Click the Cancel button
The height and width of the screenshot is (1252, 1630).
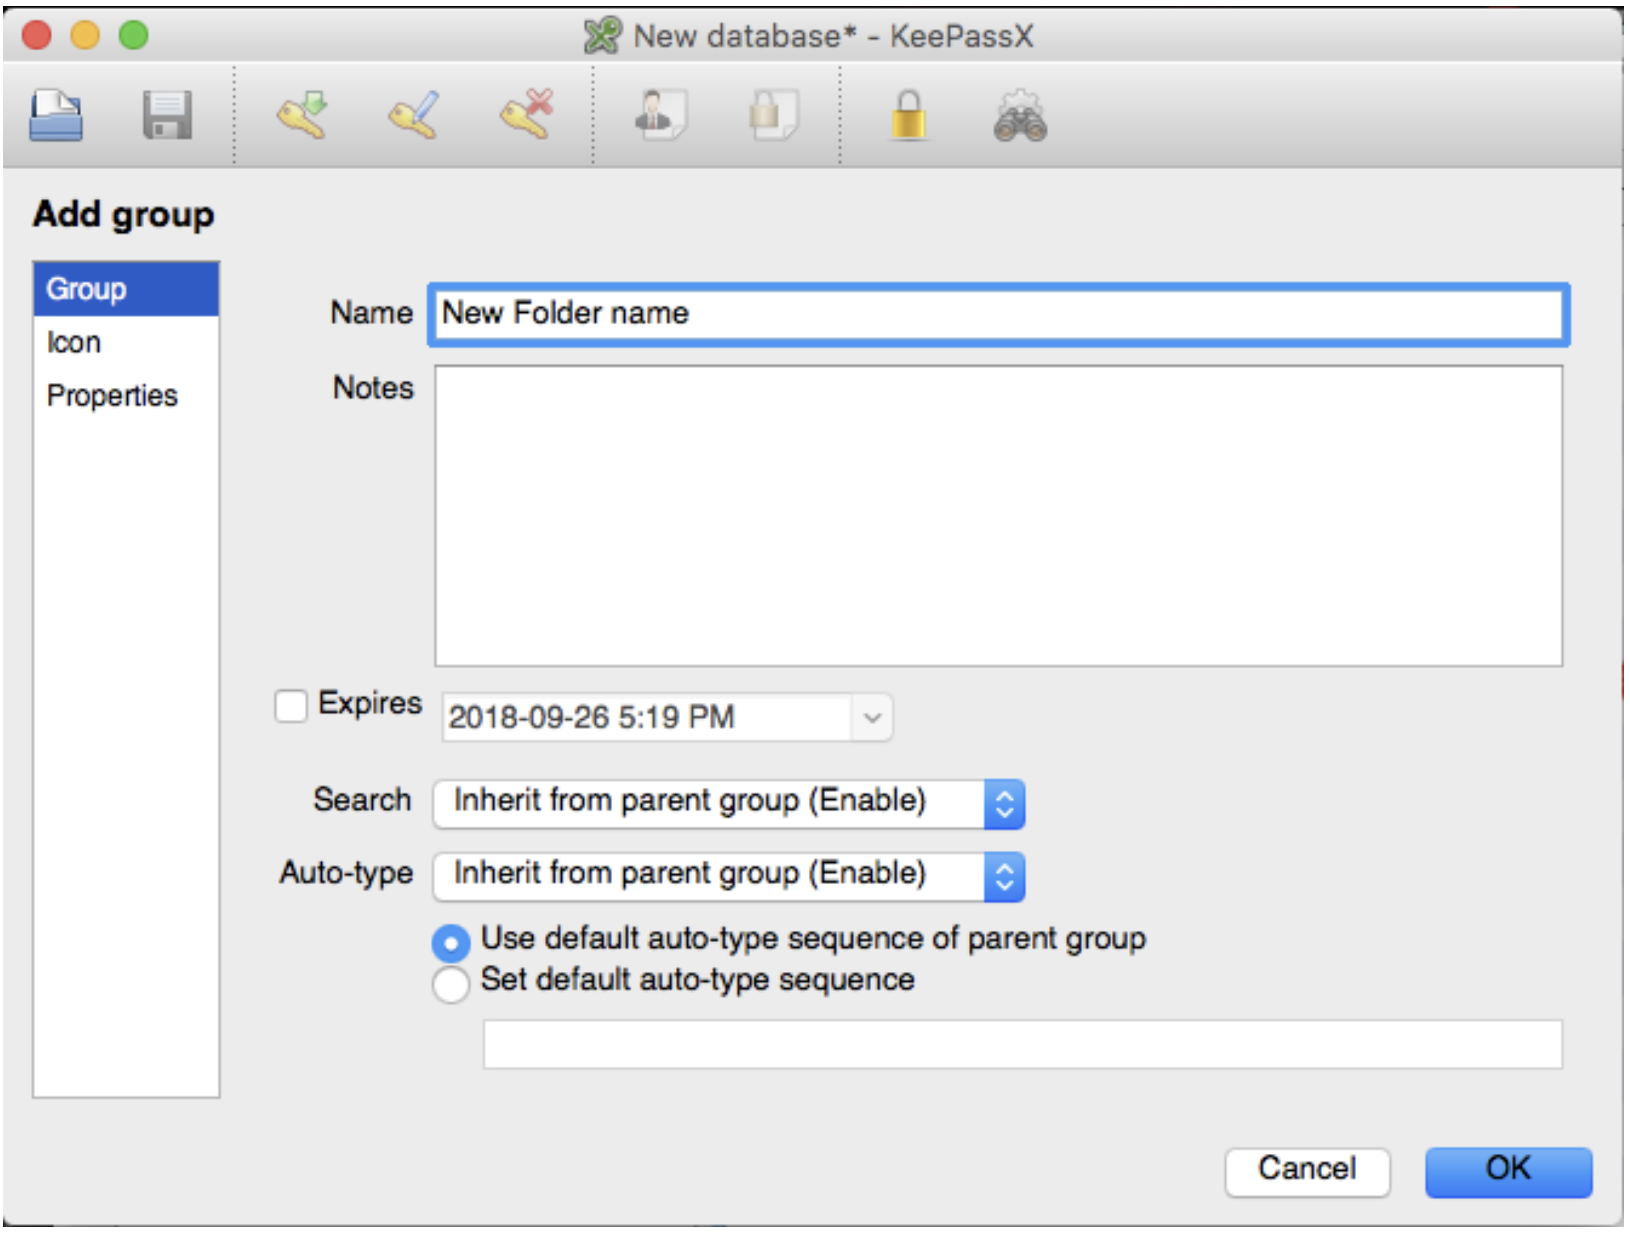coord(1307,1170)
